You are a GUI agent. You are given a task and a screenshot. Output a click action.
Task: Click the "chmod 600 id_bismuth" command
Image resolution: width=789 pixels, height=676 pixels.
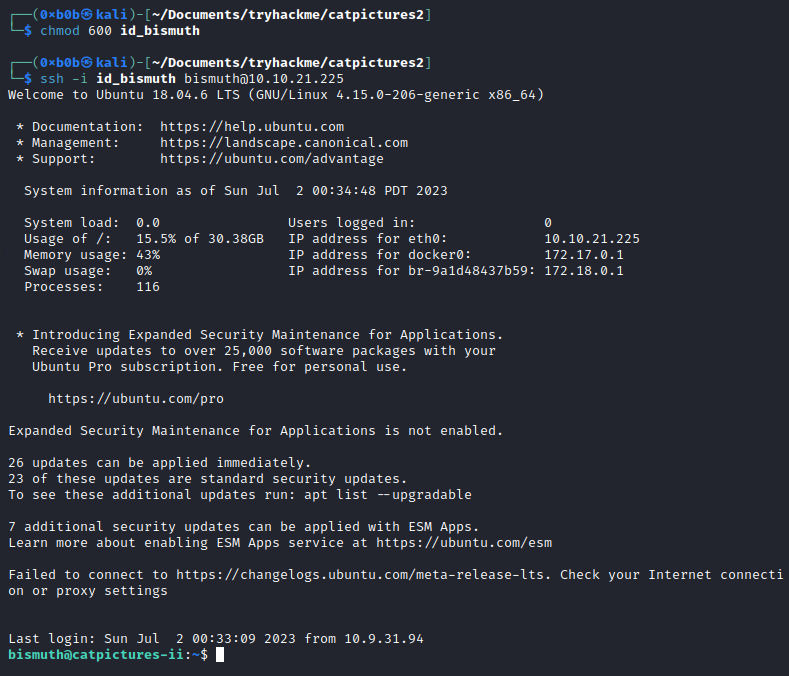120,31
